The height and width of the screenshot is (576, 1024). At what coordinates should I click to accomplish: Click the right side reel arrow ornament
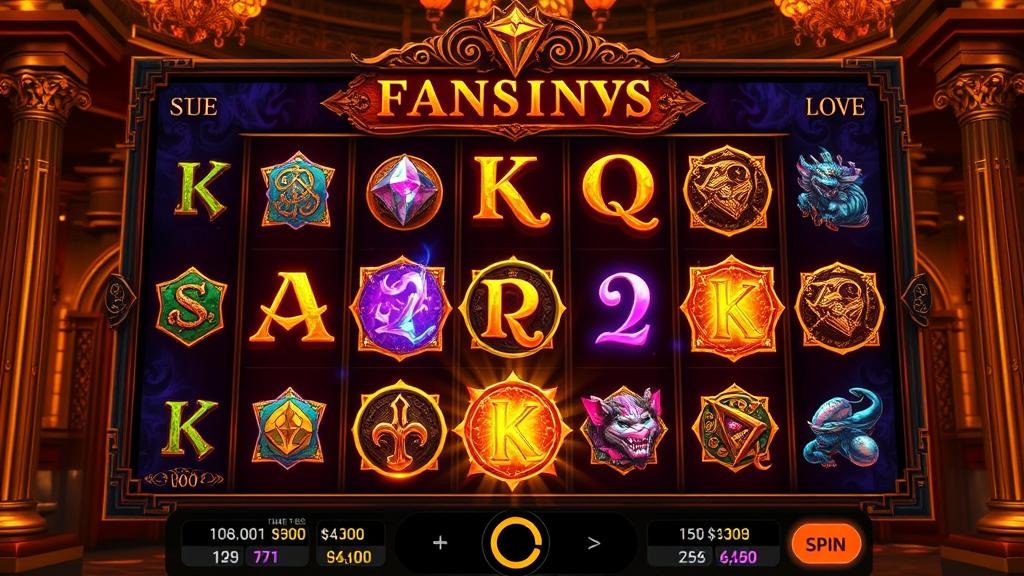[916, 300]
